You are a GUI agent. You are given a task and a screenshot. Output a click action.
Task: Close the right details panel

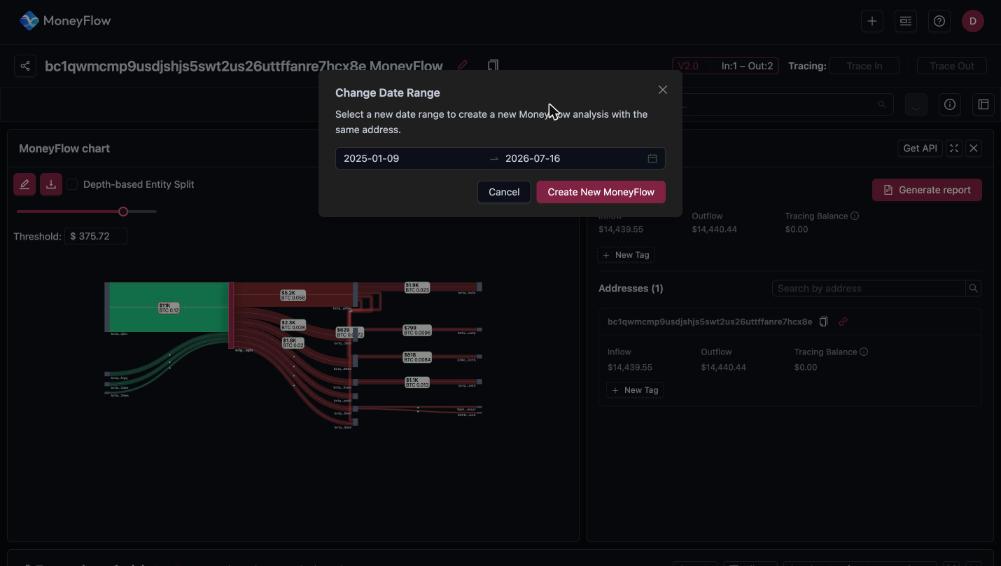pyautogui.click(x=974, y=148)
